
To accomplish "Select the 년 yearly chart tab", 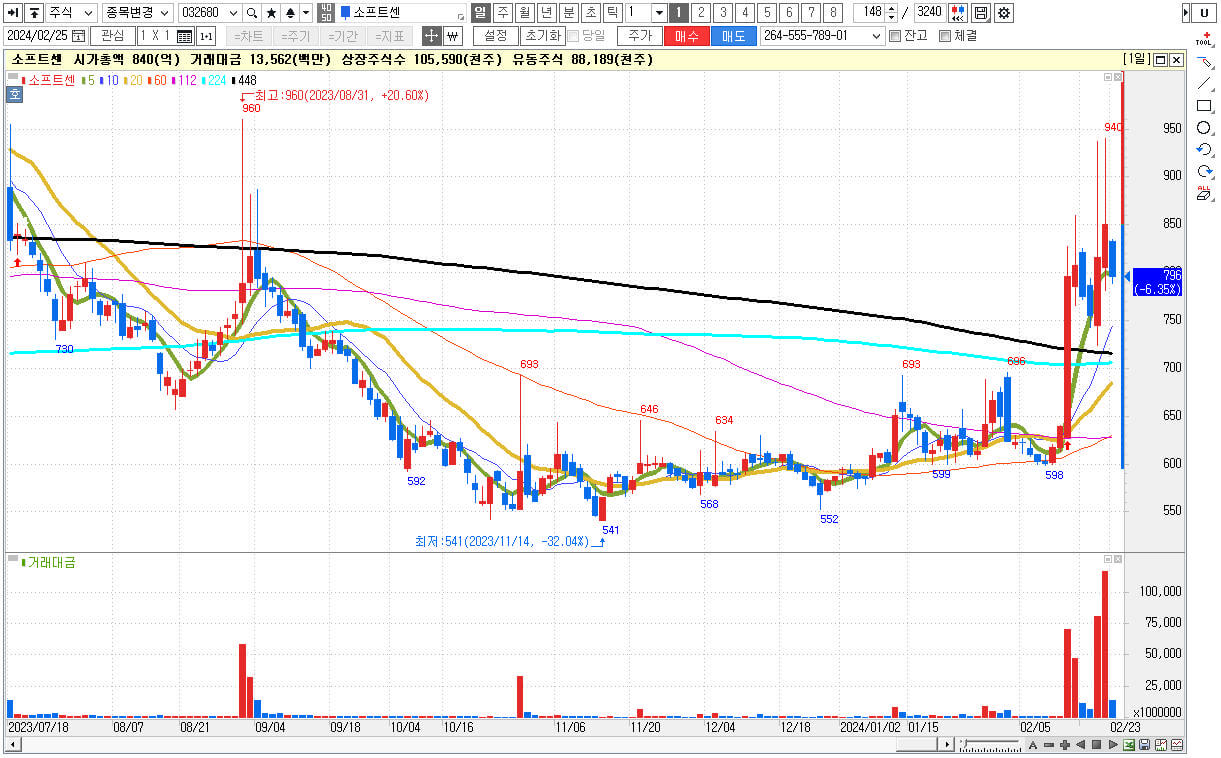I will click(x=546, y=13).
